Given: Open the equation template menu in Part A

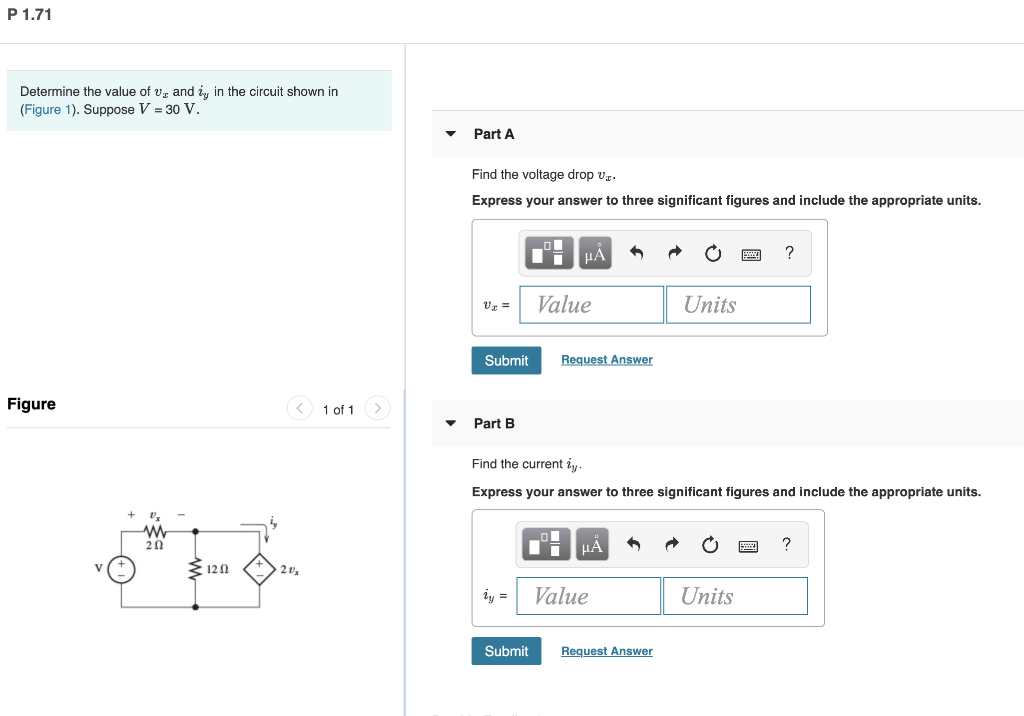Looking at the screenshot, I should pos(546,252).
